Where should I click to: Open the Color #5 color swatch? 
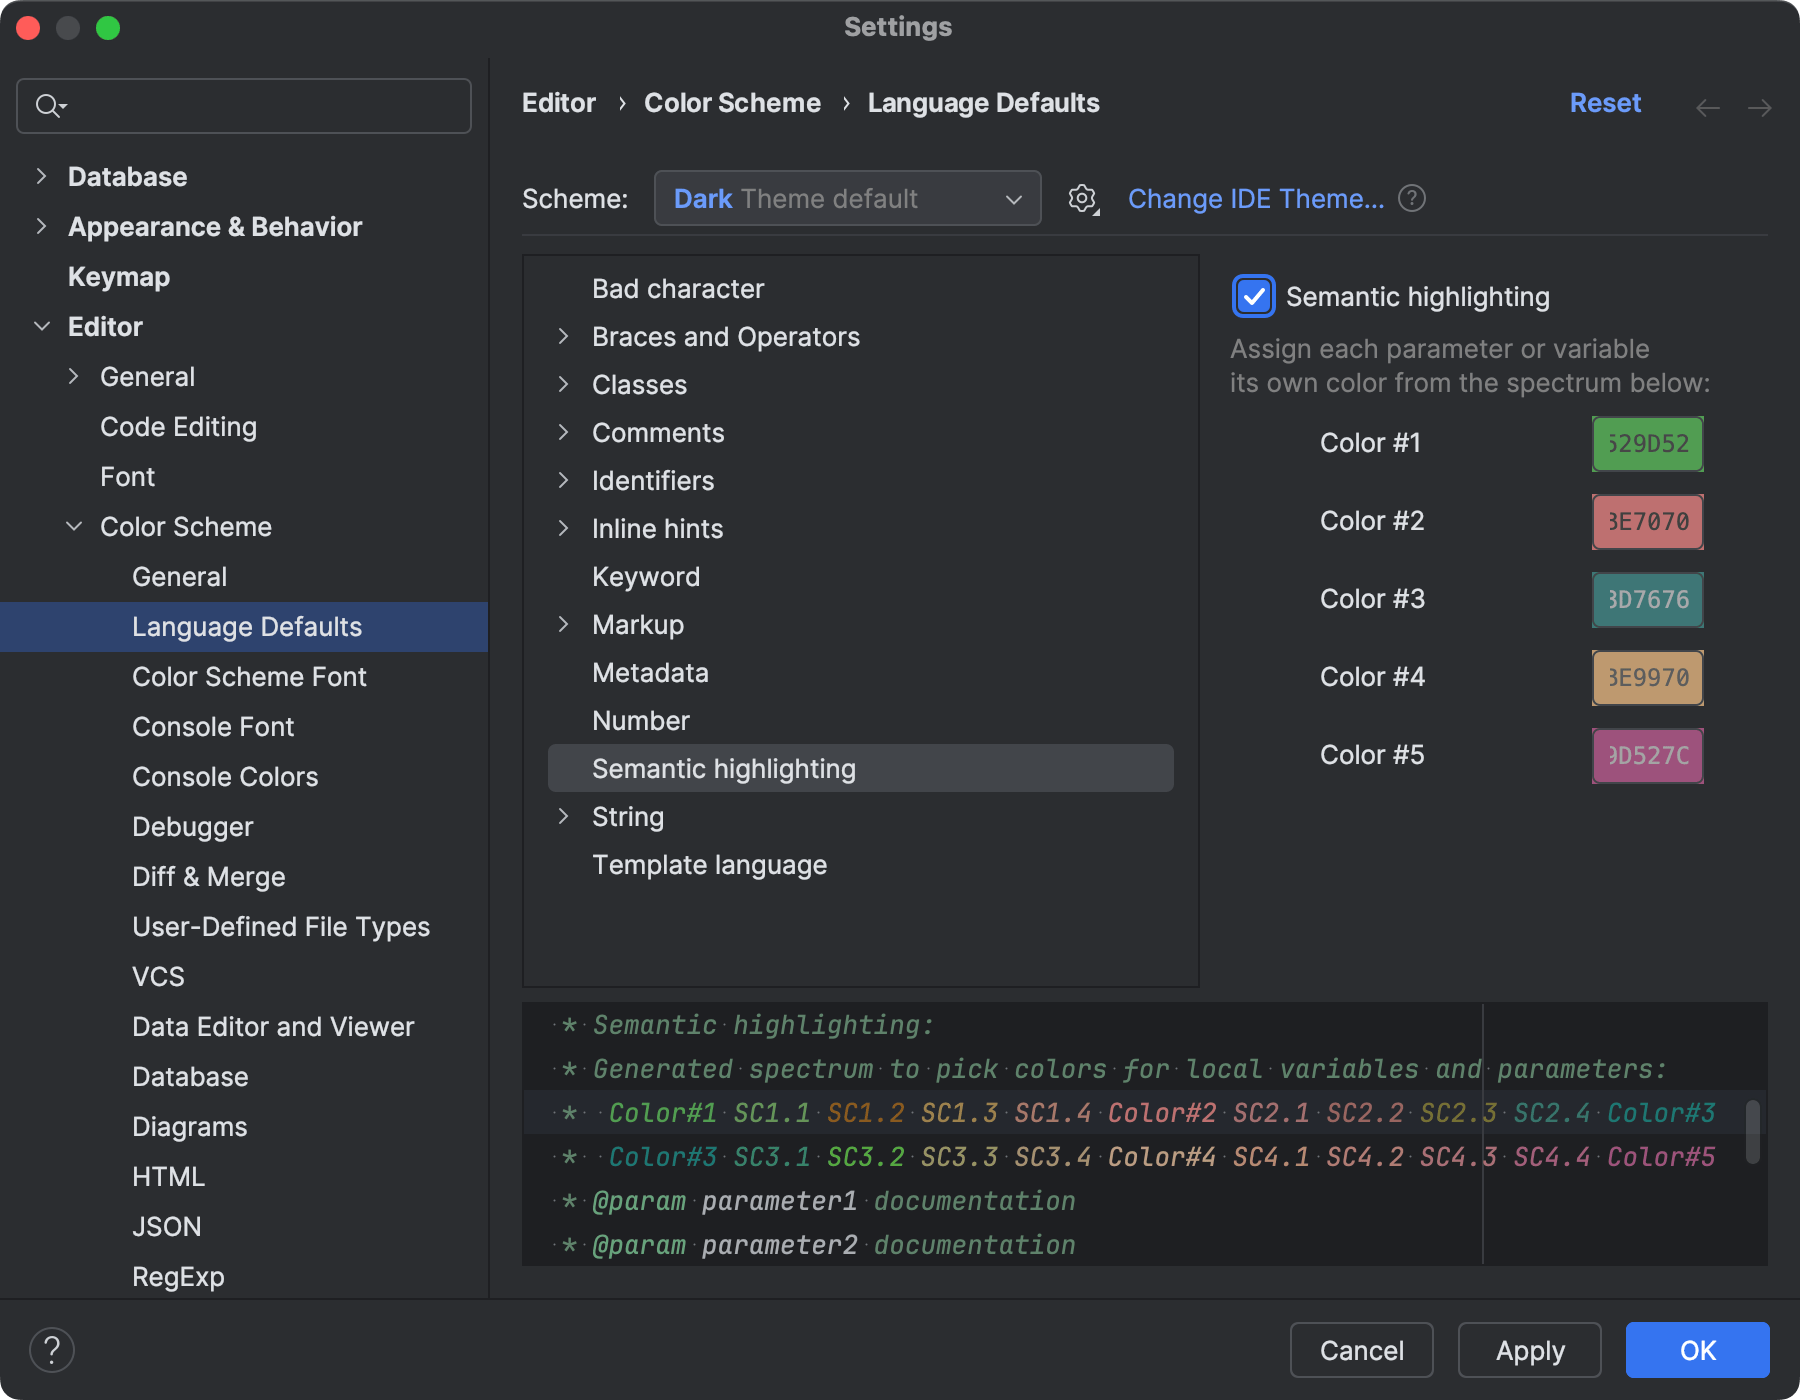click(1646, 755)
